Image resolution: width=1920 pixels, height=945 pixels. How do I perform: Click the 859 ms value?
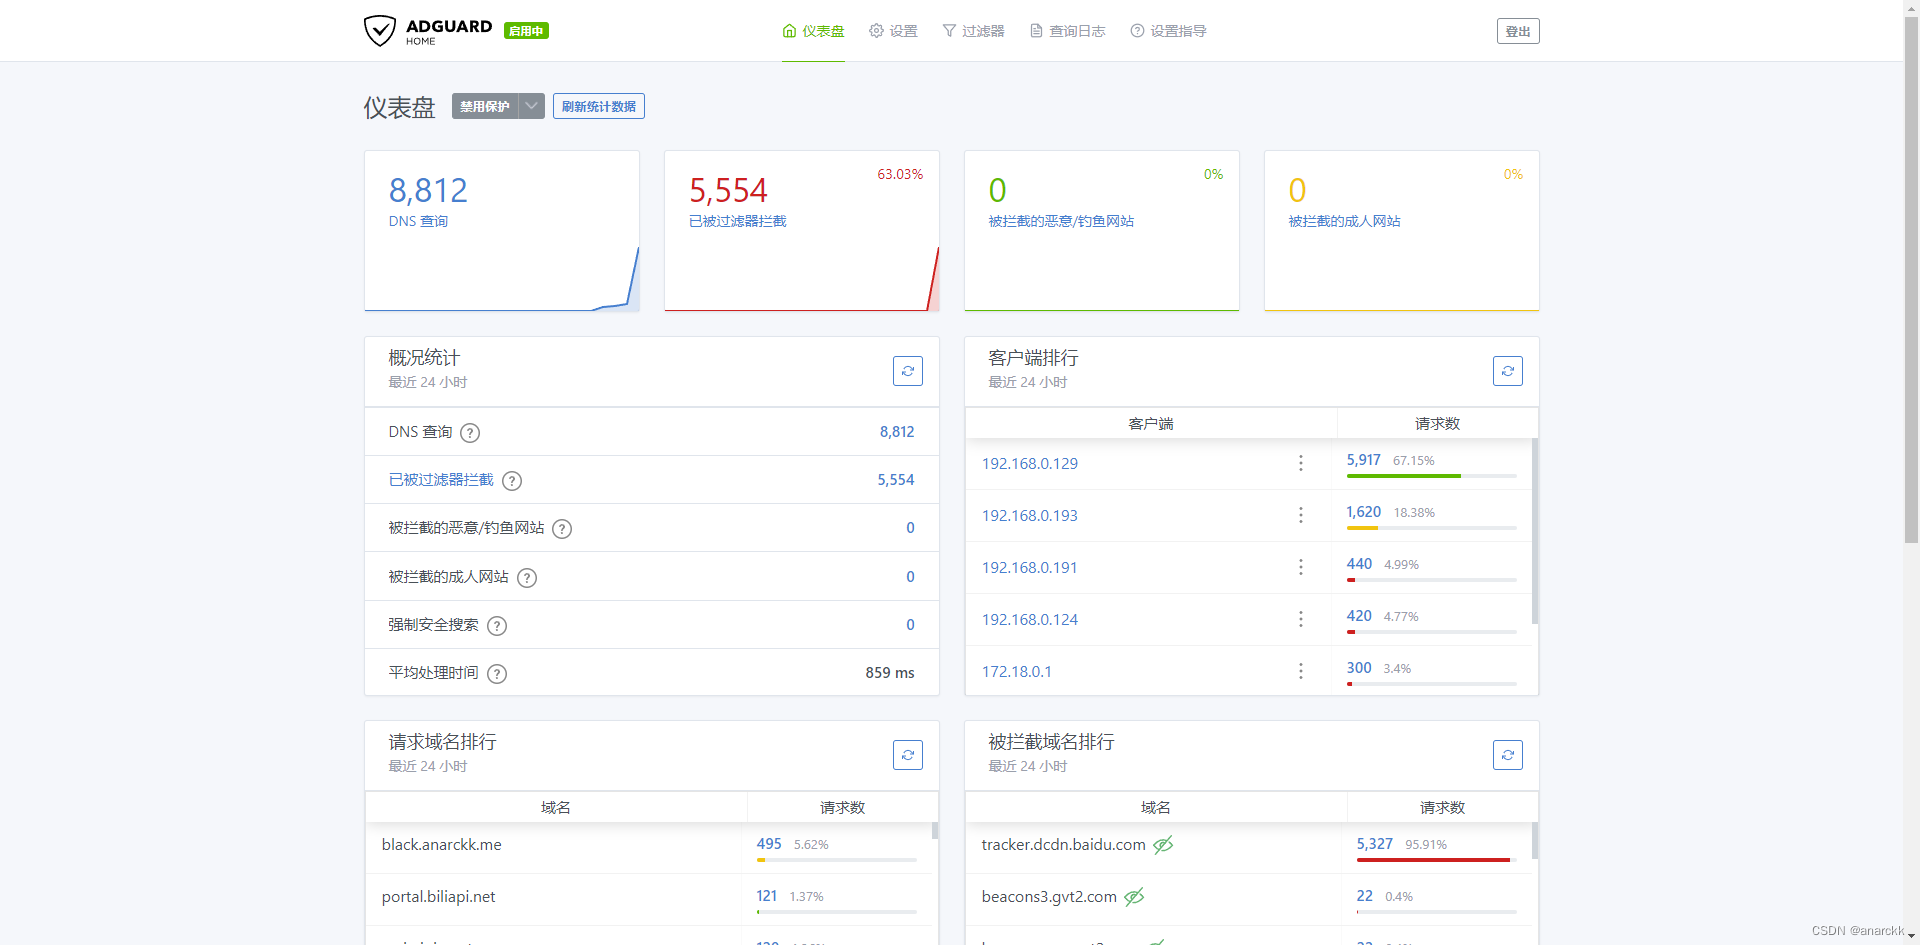(x=890, y=673)
